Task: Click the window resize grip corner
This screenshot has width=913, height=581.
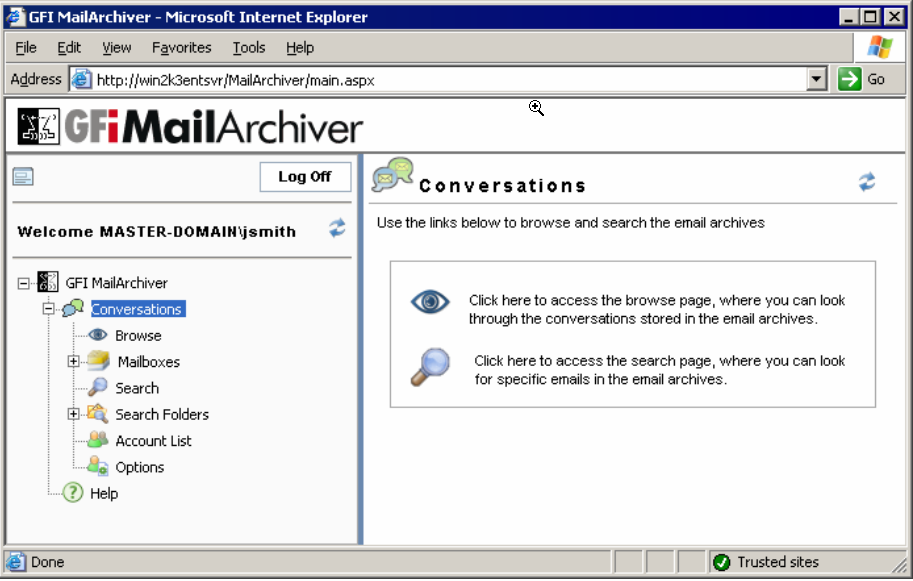Action: (x=900, y=564)
